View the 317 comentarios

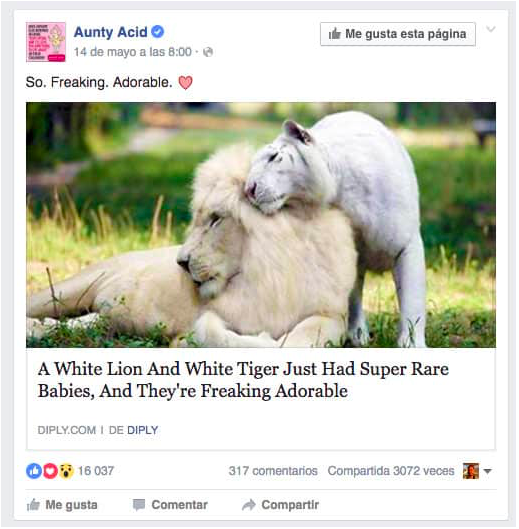[273, 471]
